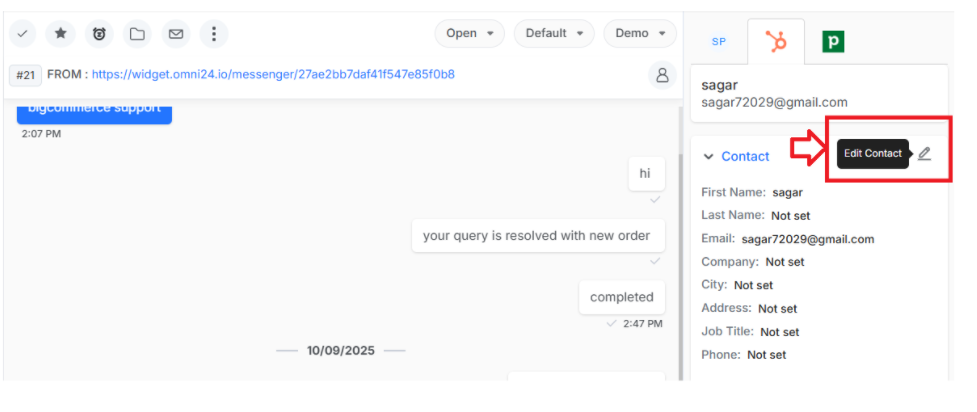Click the user profile icon beside URL

662,75
